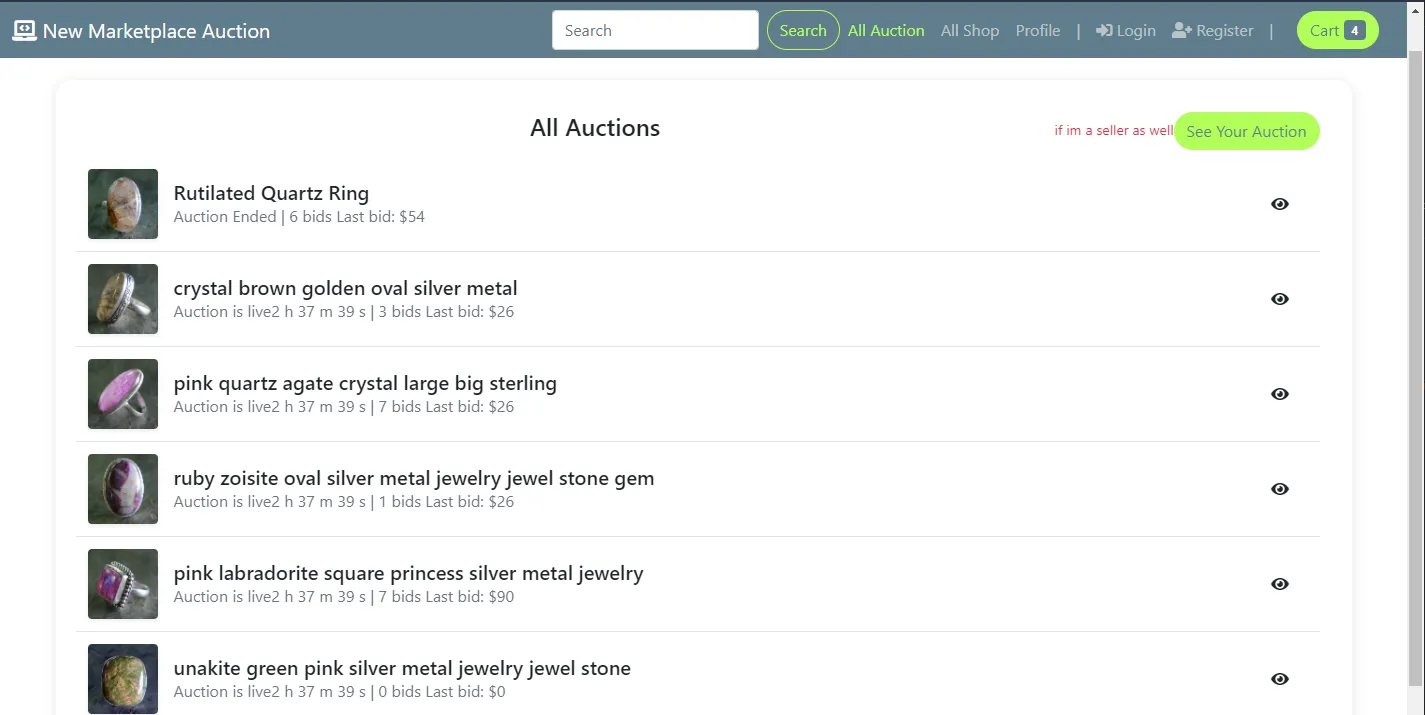Viewport: 1425px width, 715px height.
Task: View the unakite green pink listing eye icon
Action: [1279, 678]
